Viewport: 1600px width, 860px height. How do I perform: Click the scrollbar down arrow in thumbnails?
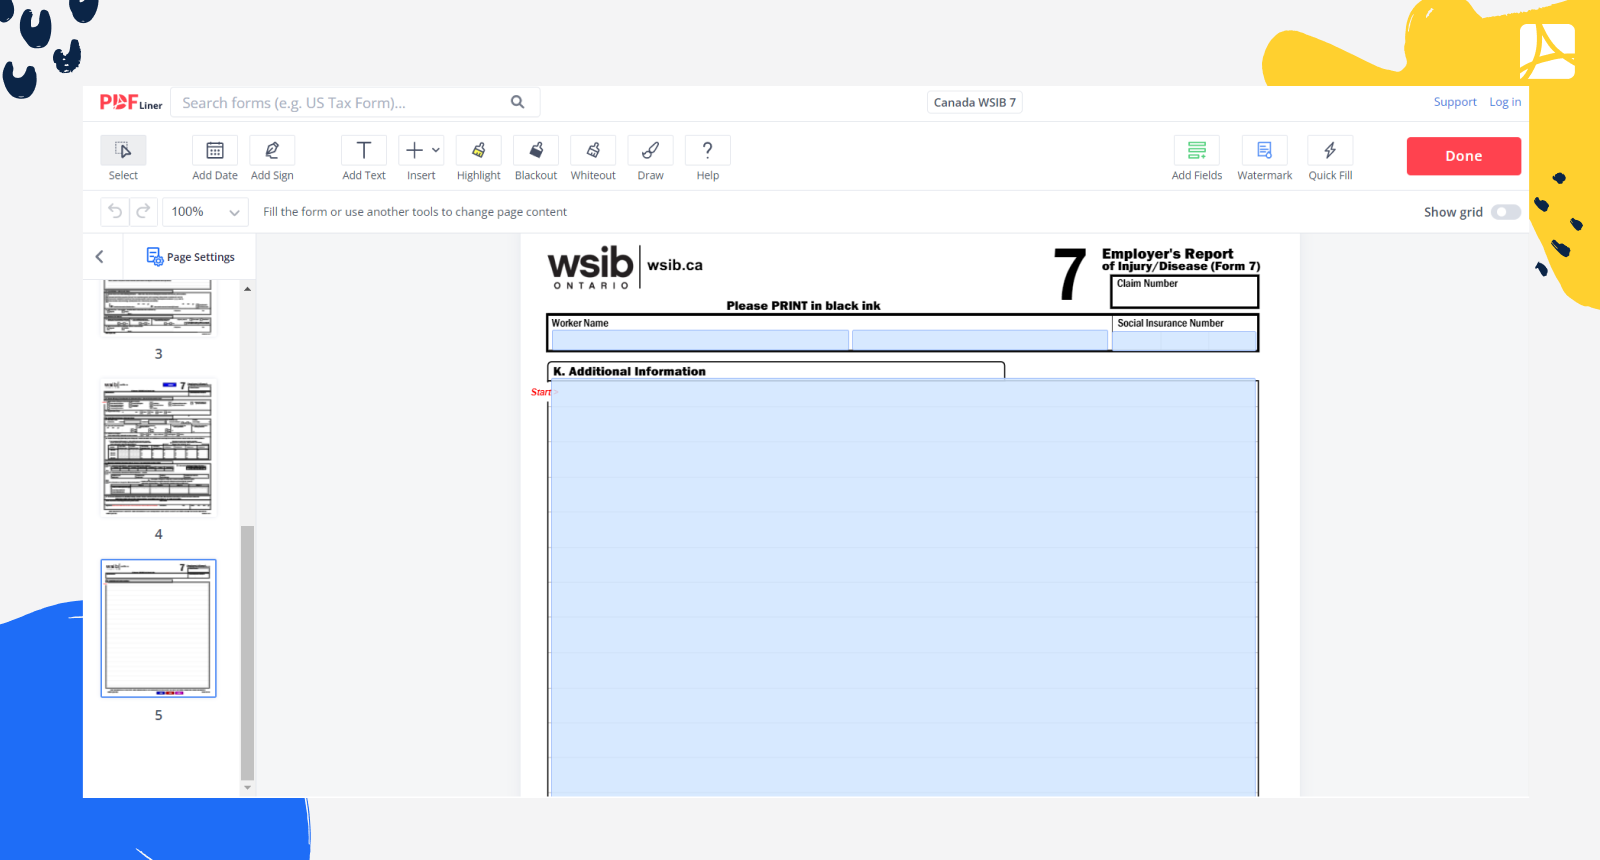[247, 788]
